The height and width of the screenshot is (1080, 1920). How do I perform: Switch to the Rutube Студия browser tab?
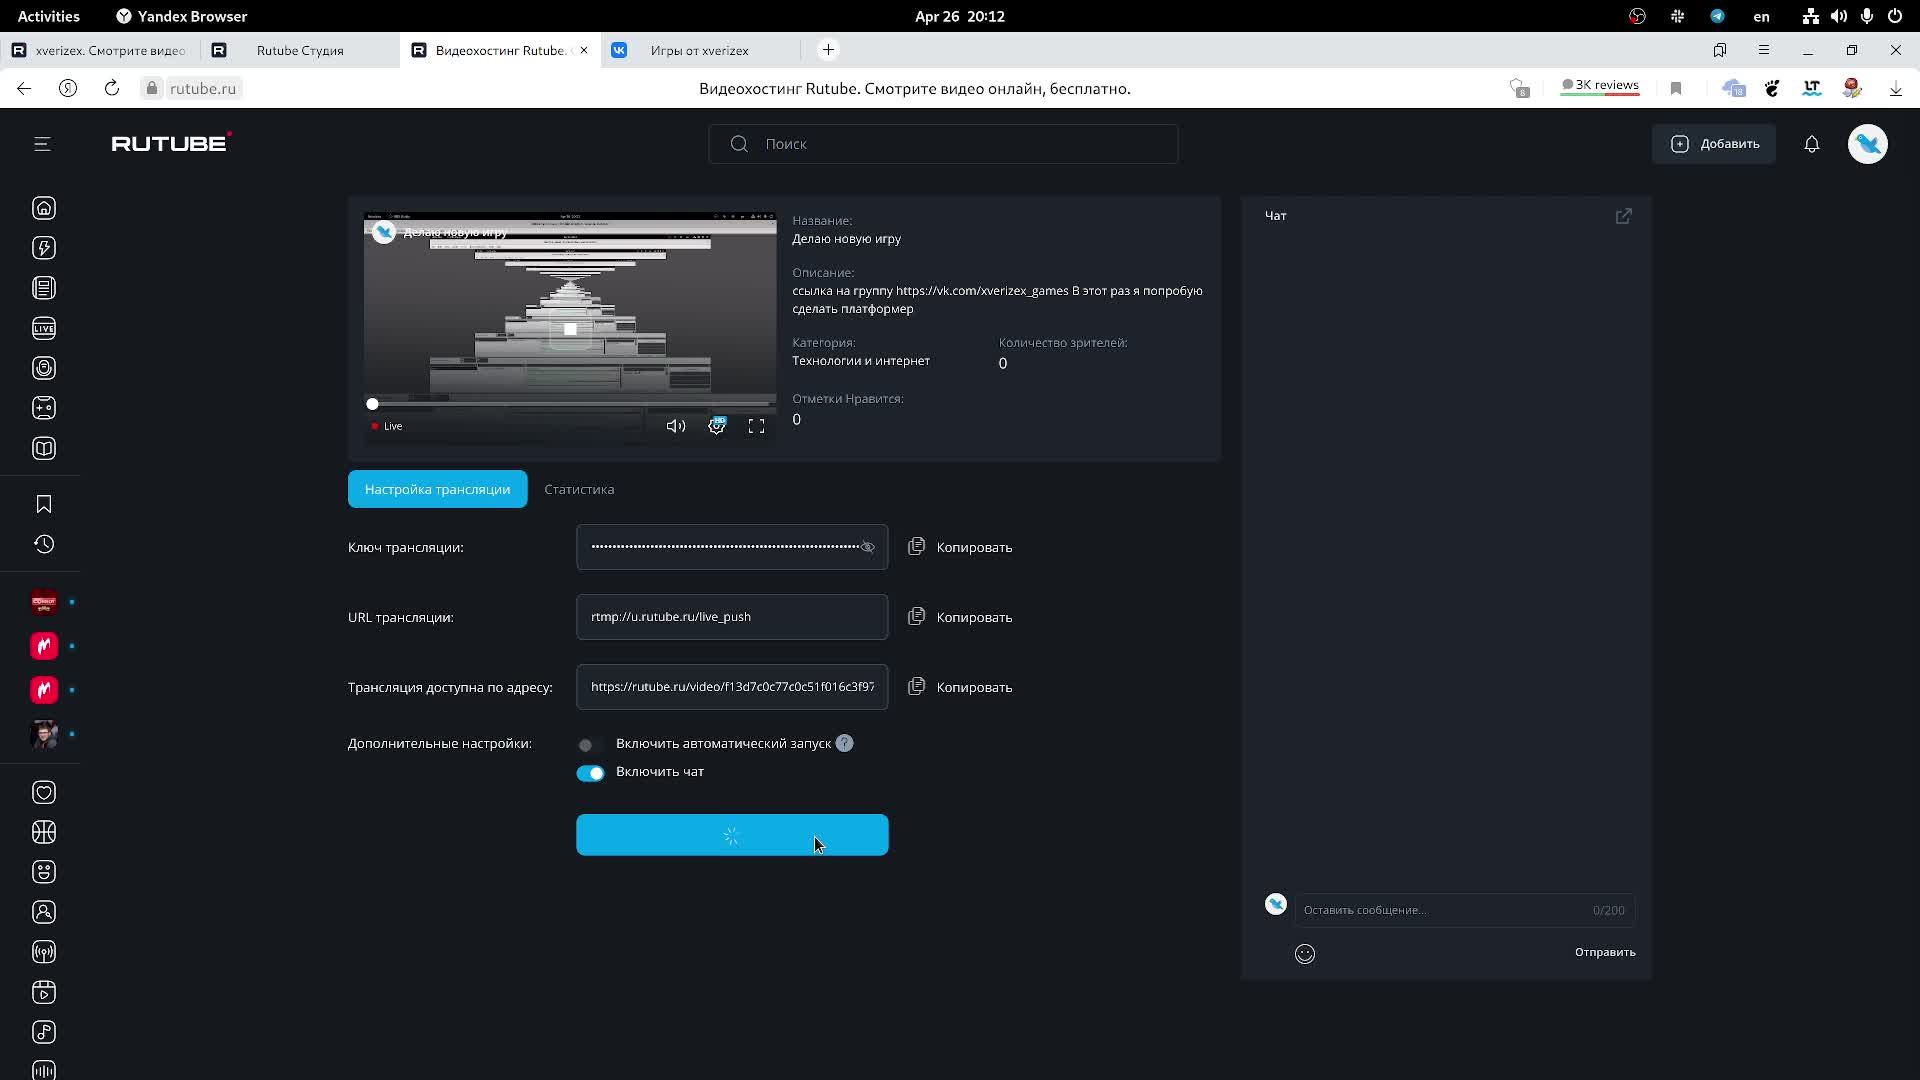pyautogui.click(x=300, y=50)
